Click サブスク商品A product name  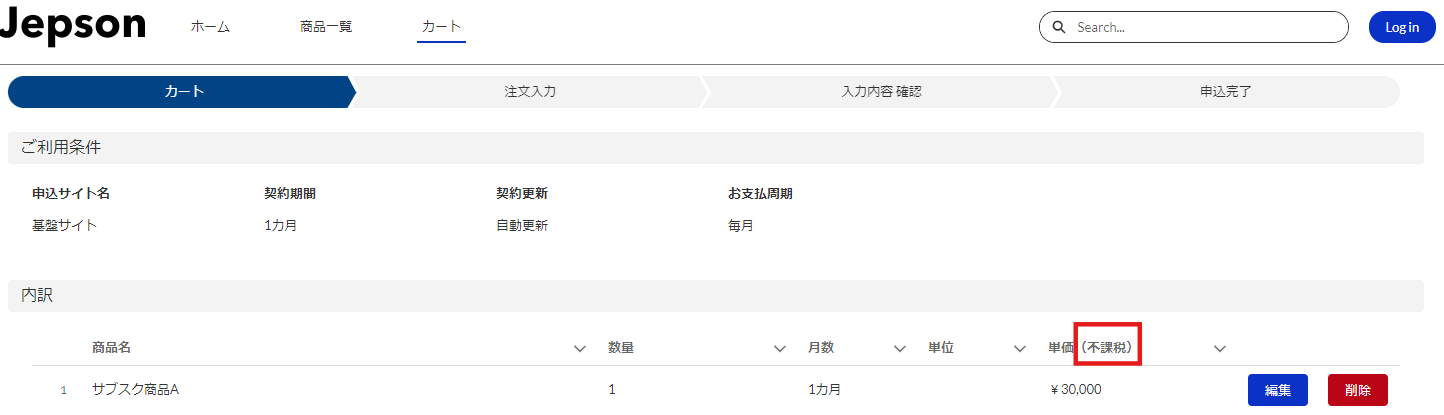pos(135,389)
